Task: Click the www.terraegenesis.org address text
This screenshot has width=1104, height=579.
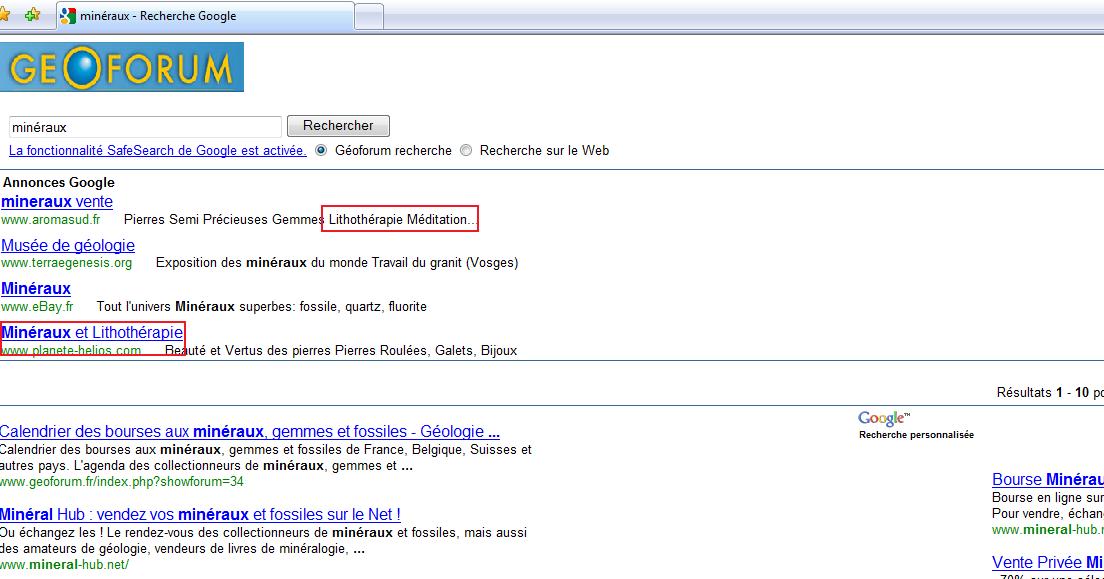Action: [x=67, y=263]
